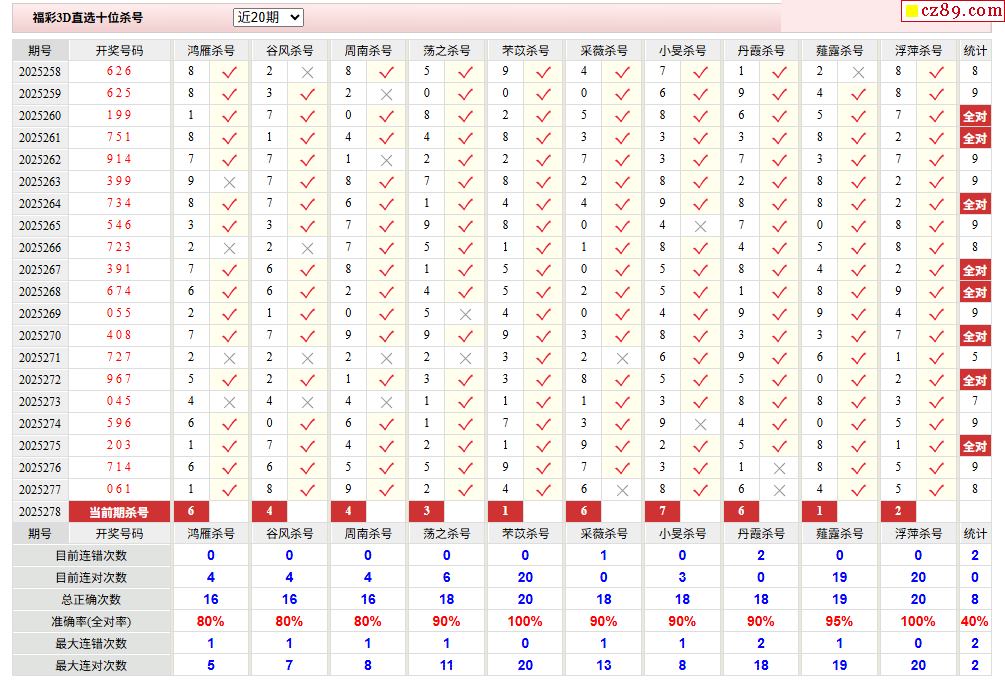Viewport: 1005px width, 686px height.
Task: Click 总正确次数 row label
Action: point(91,600)
